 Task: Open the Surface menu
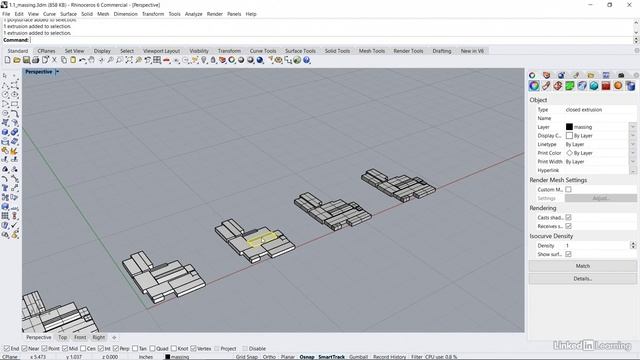(68, 14)
